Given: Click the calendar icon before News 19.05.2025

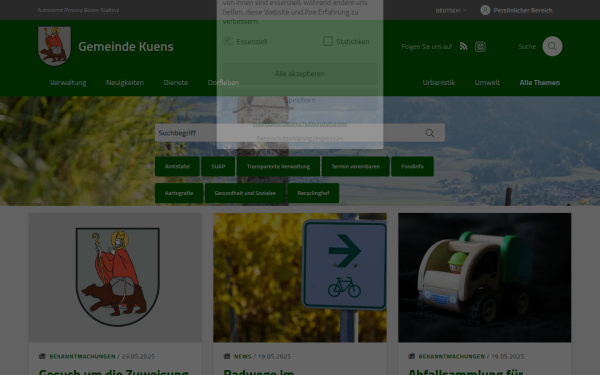Looking at the screenshot, I should pyautogui.click(x=227, y=356).
